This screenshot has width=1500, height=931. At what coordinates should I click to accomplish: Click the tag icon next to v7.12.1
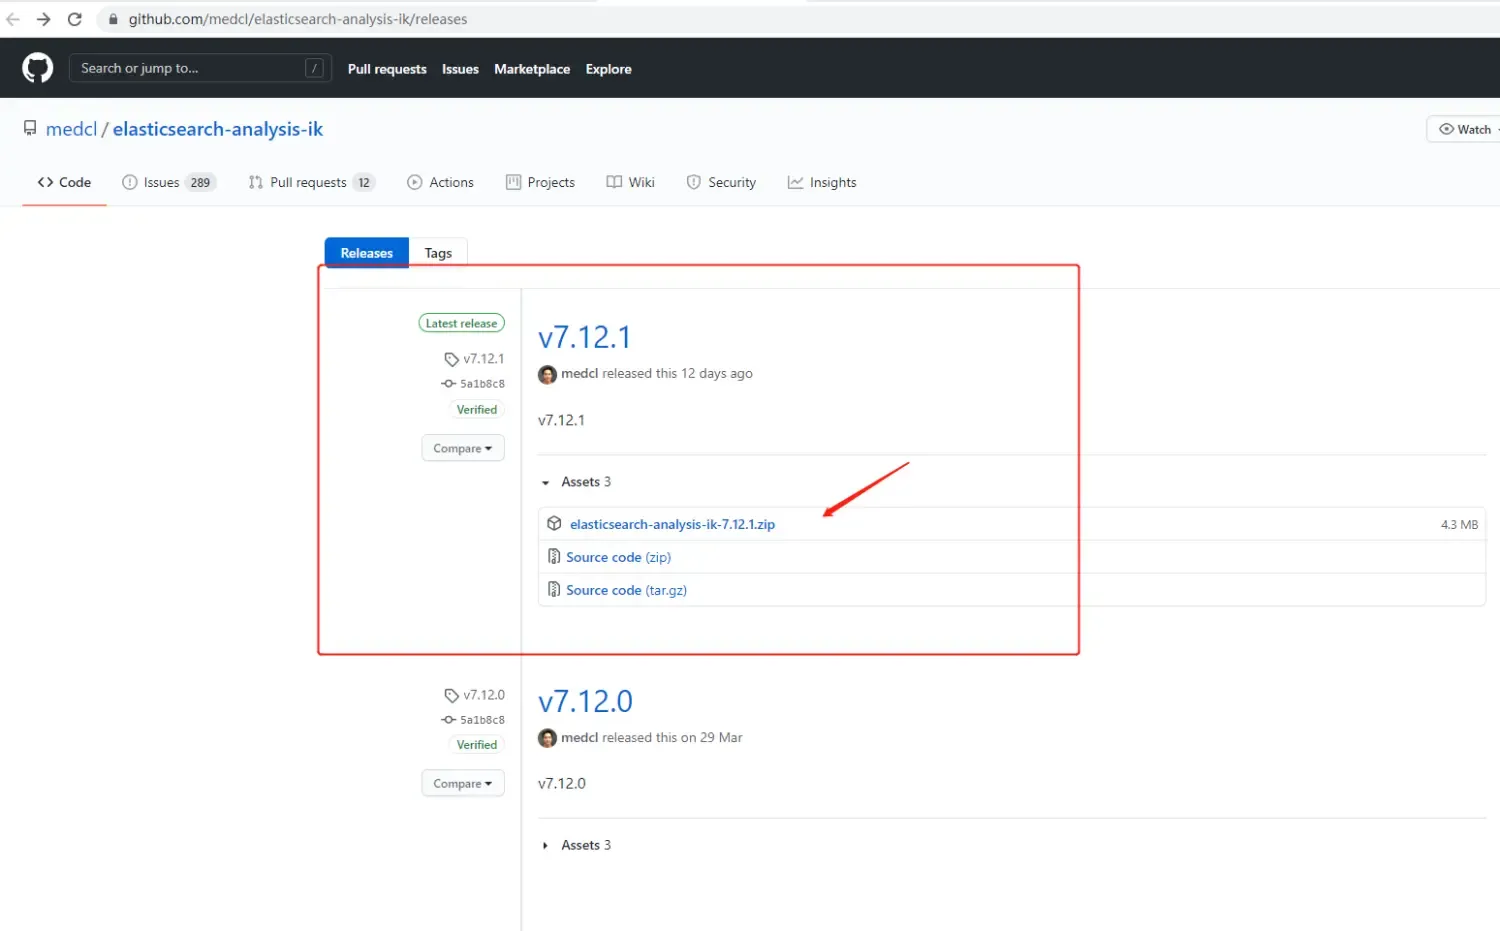pyautogui.click(x=450, y=359)
